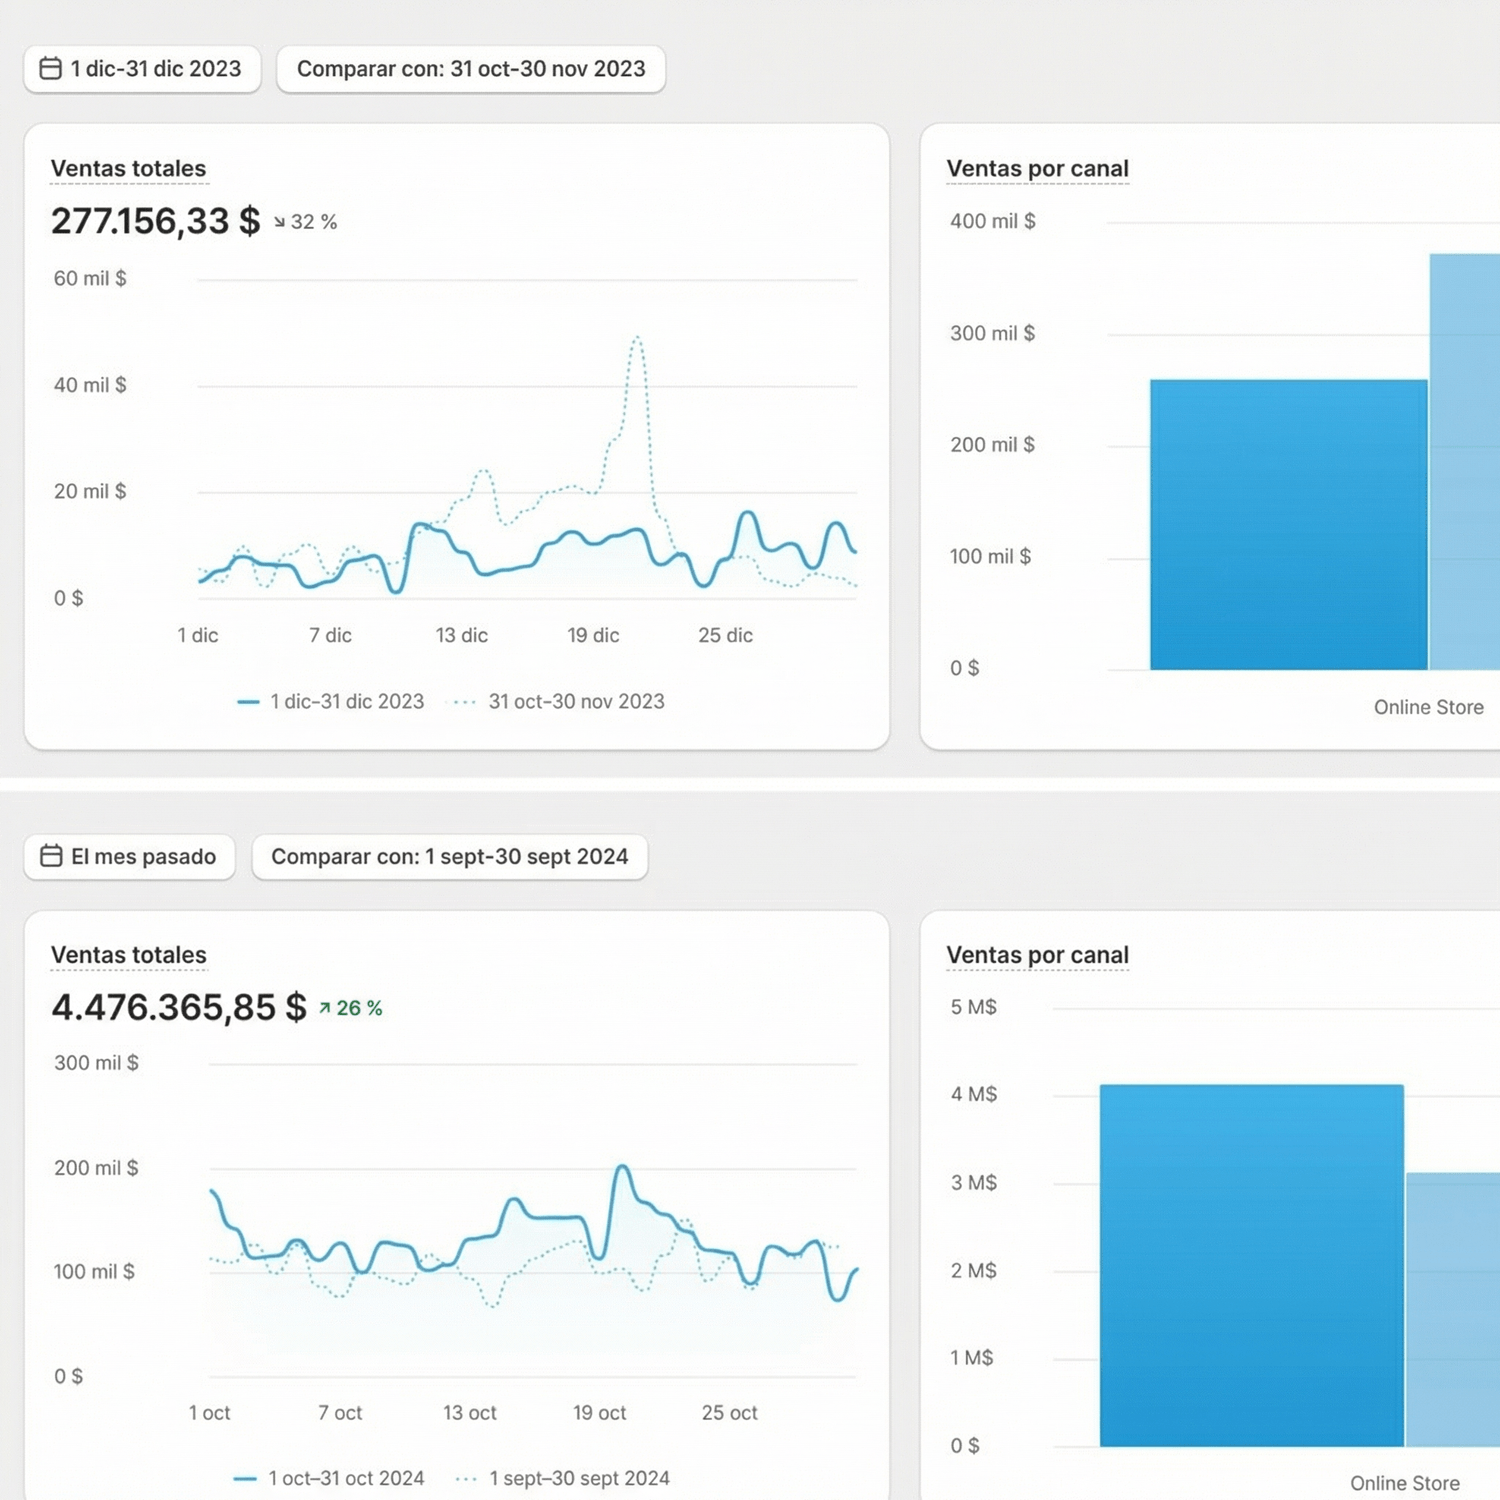The width and height of the screenshot is (1500, 1500).
Task: Select the dark blue Online Store bar in lower chart
Action: [1251, 1265]
